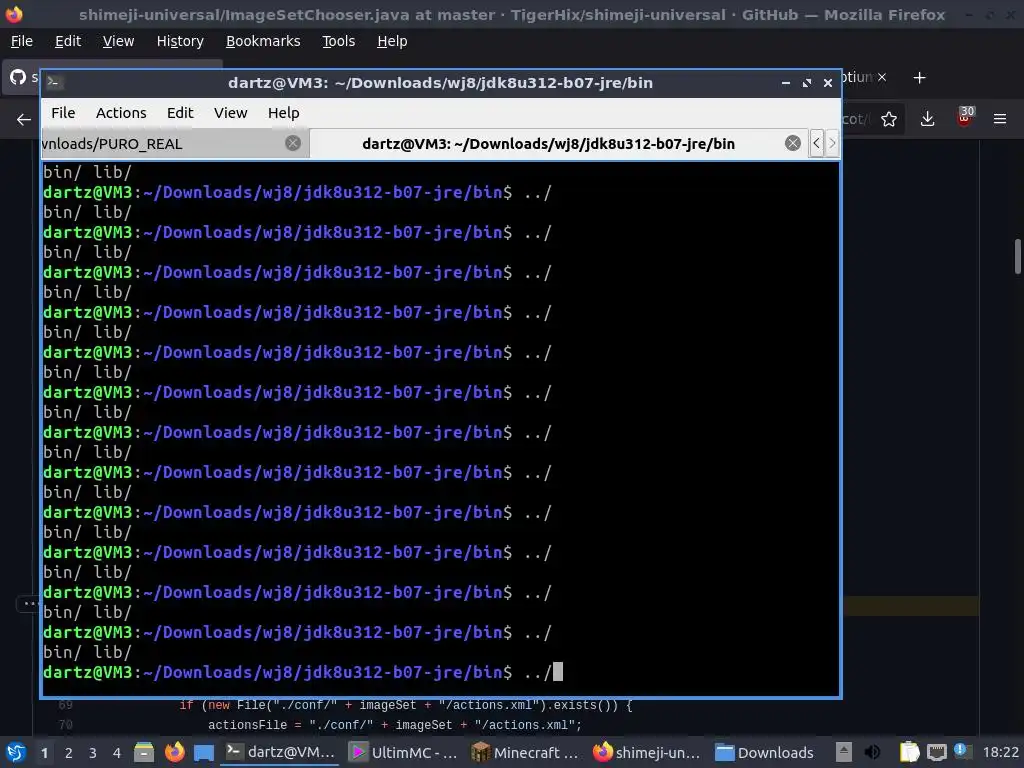Activate UltimMC taskbar button
The height and width of the screenshot is (768, 1024).
[403, 752]
